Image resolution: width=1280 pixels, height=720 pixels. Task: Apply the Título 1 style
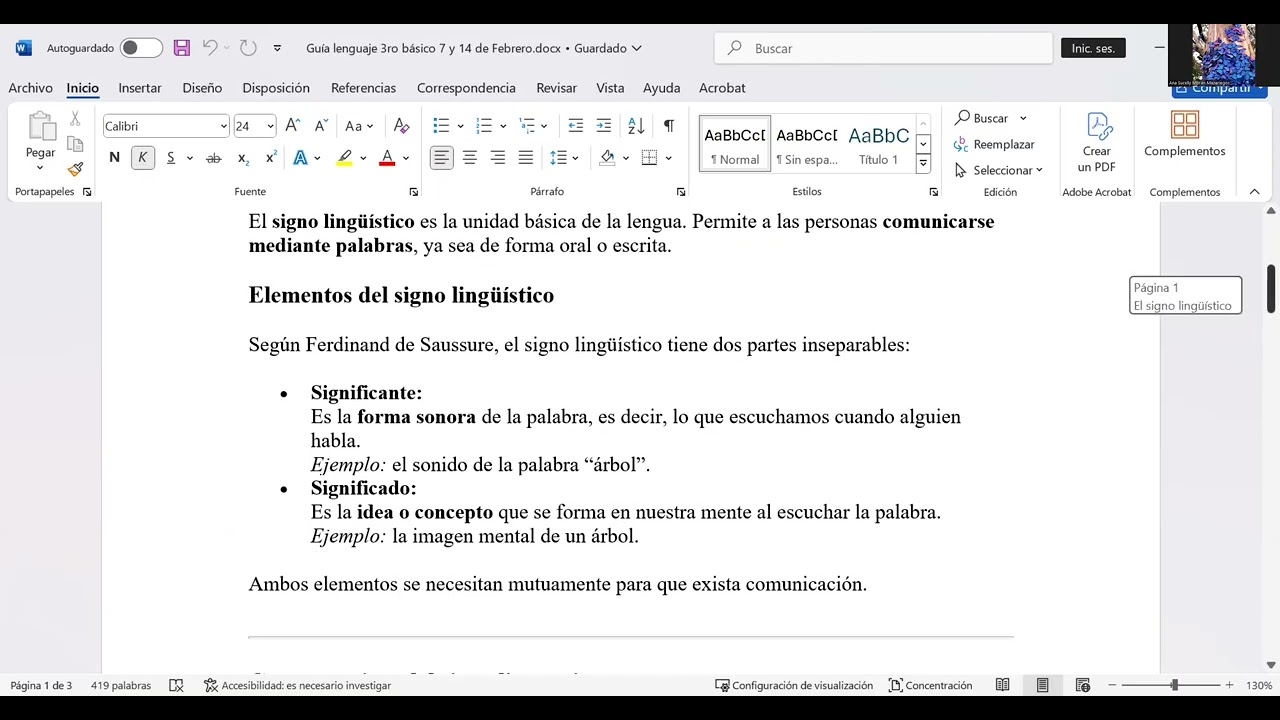[x=878, y=144]
